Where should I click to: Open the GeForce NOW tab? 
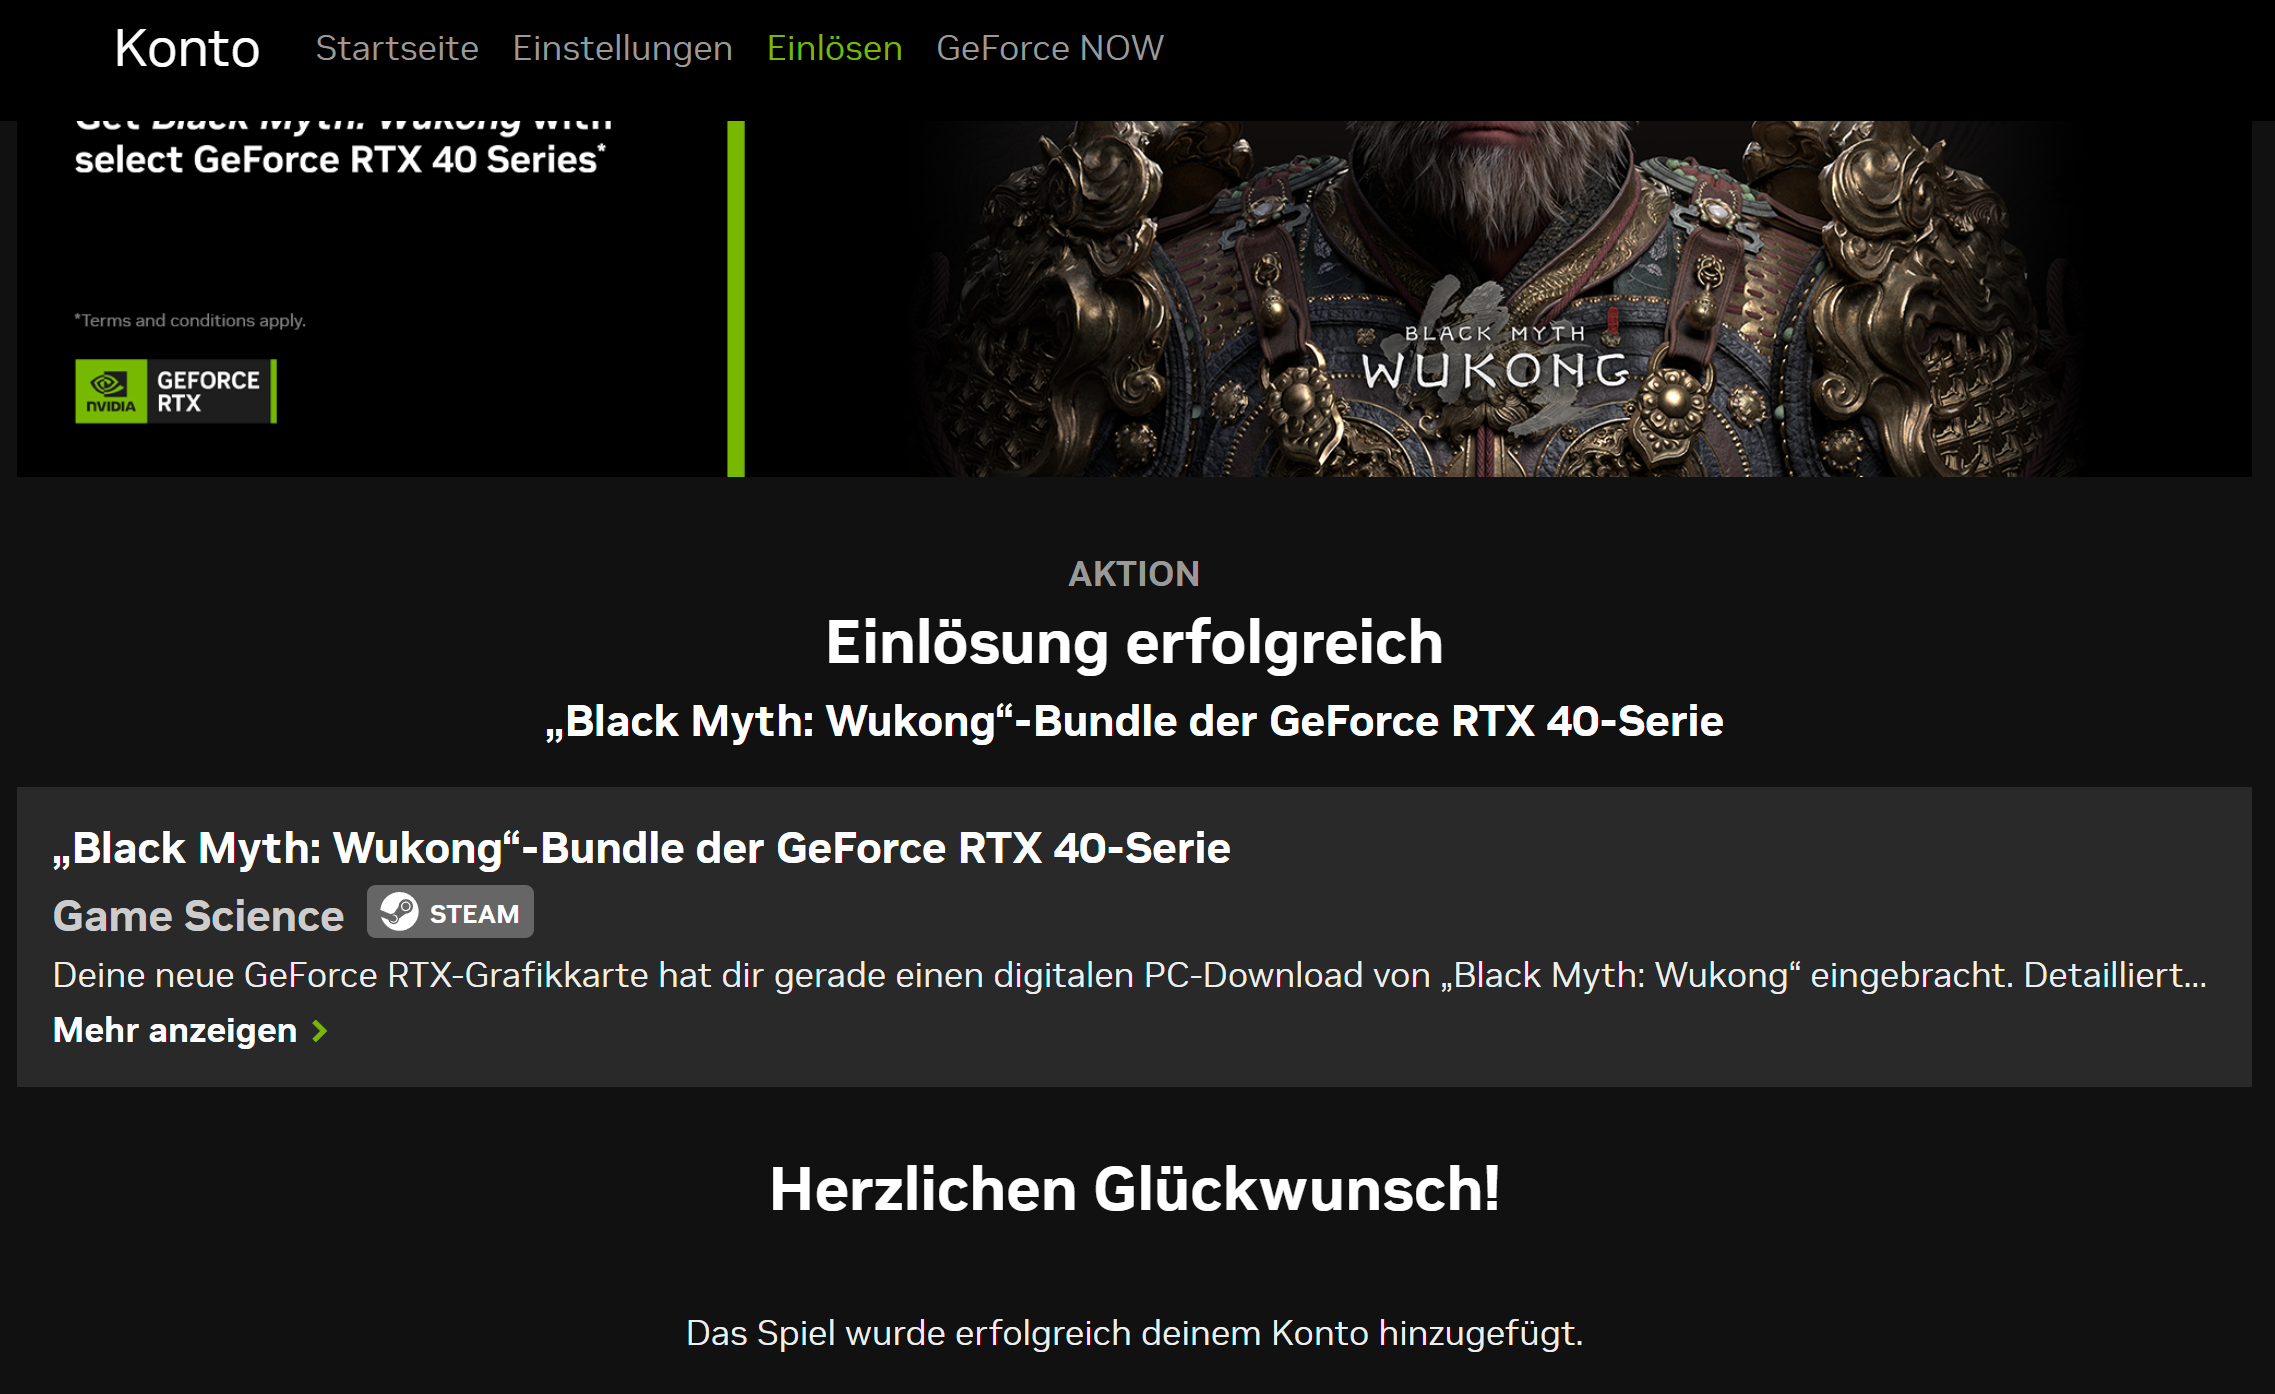pyautogui.click(x=1049, y=48)
